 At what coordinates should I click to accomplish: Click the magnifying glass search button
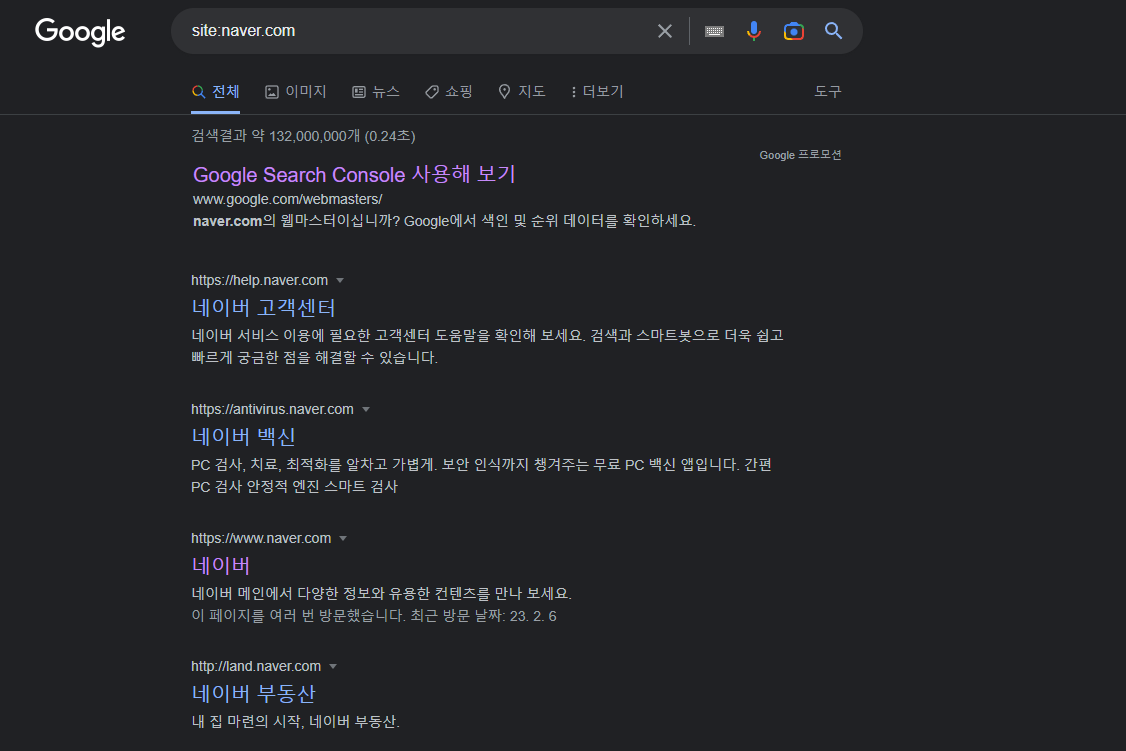tap(833, 31)
